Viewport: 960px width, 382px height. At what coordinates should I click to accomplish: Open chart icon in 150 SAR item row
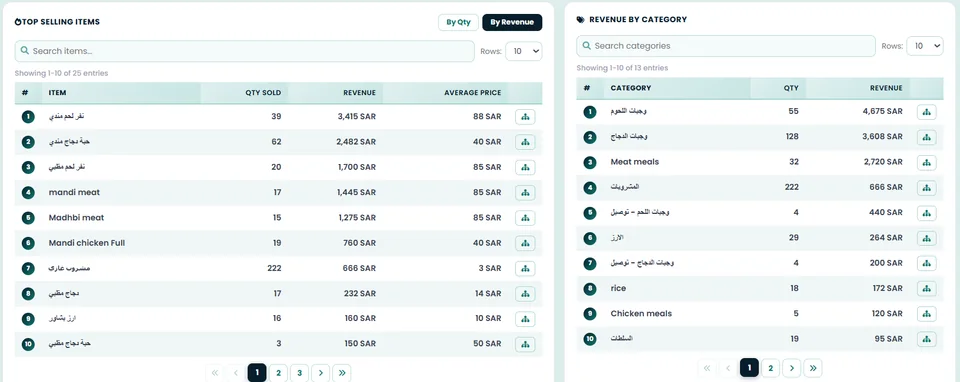click(525, 344)
